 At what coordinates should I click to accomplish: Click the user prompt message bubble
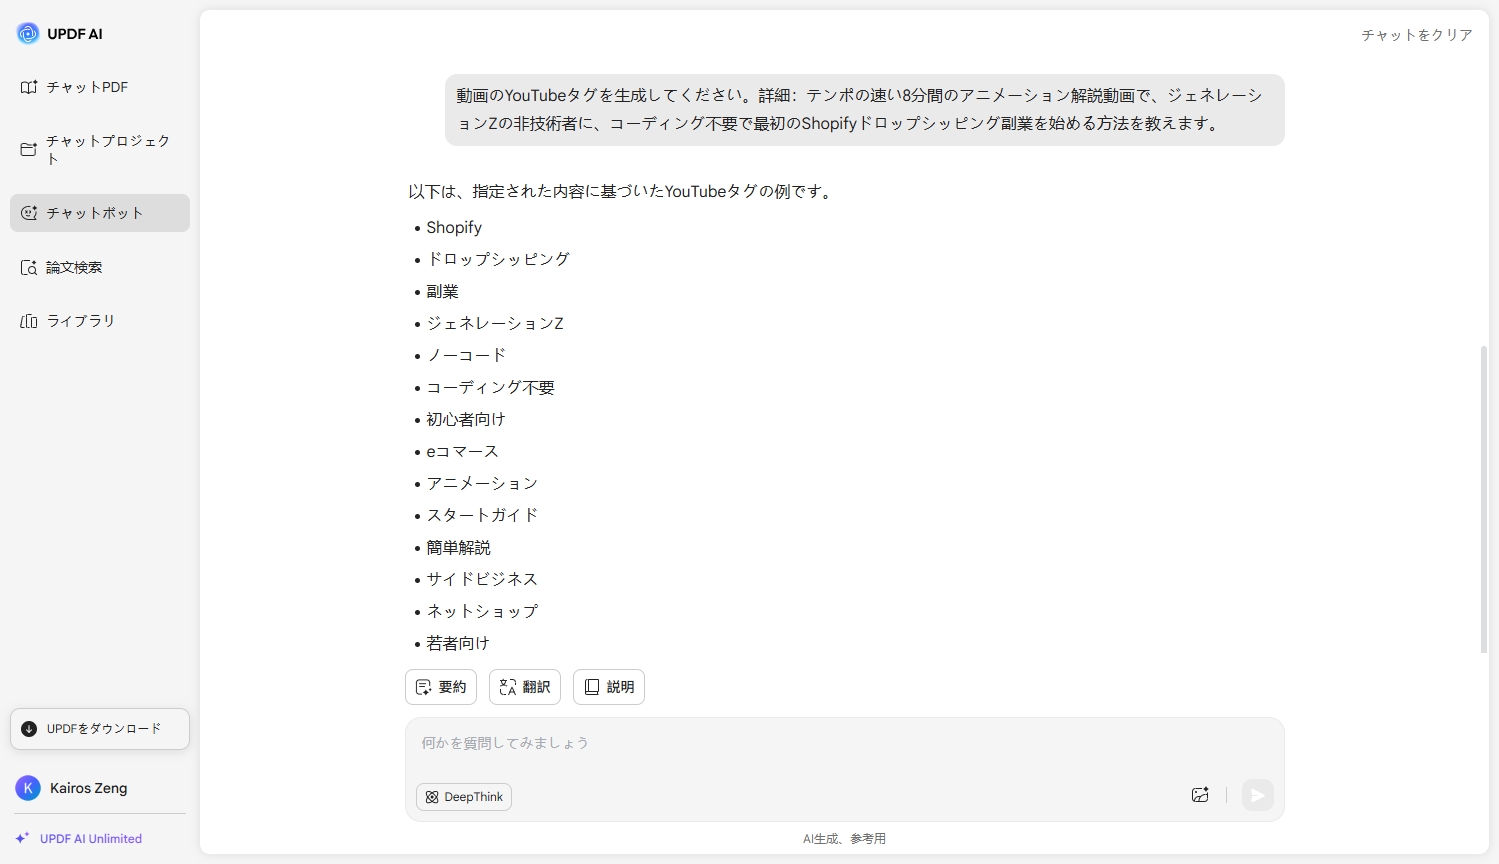click(x=865, y=110)
